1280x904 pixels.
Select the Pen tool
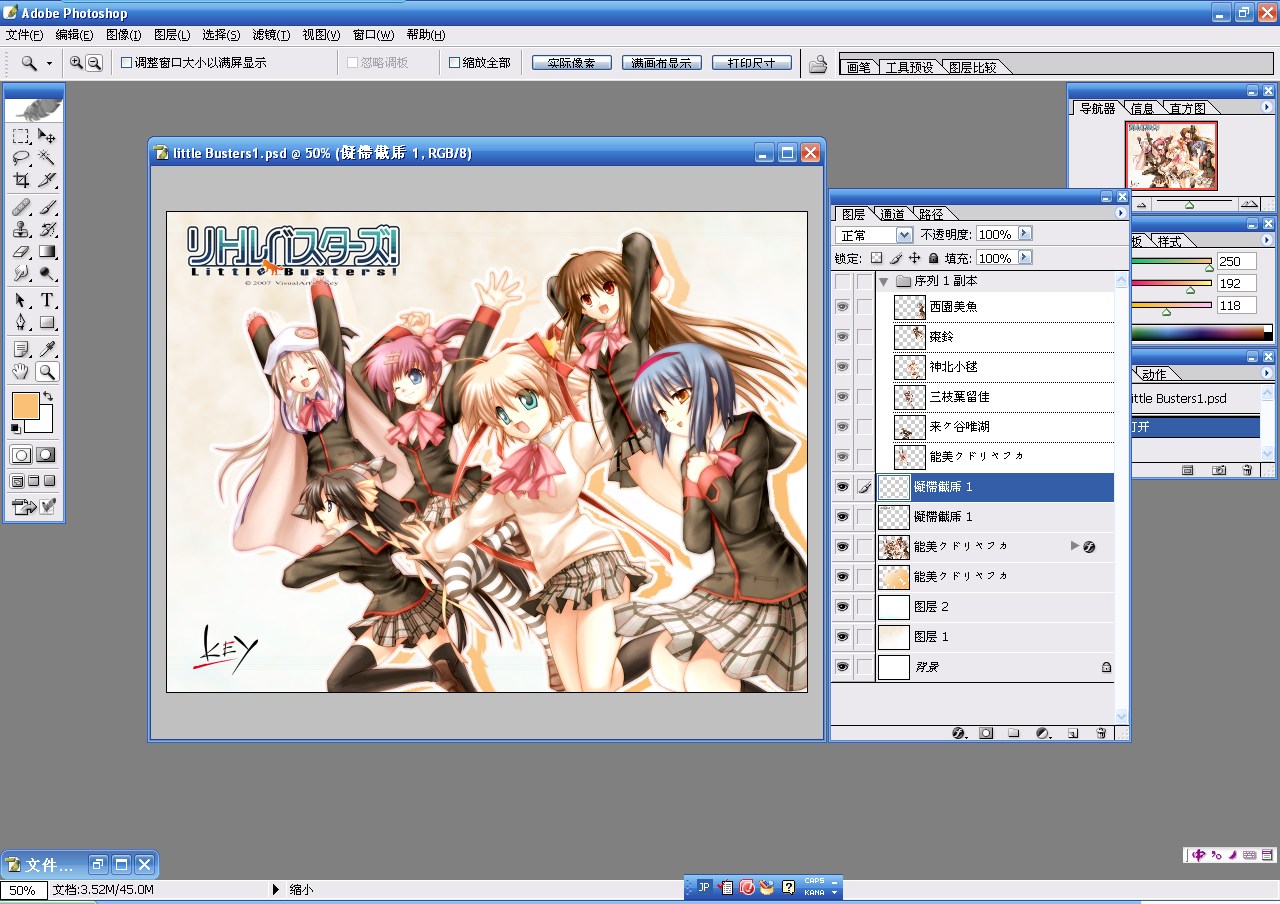pyautogui.click(x=21, y=322)
